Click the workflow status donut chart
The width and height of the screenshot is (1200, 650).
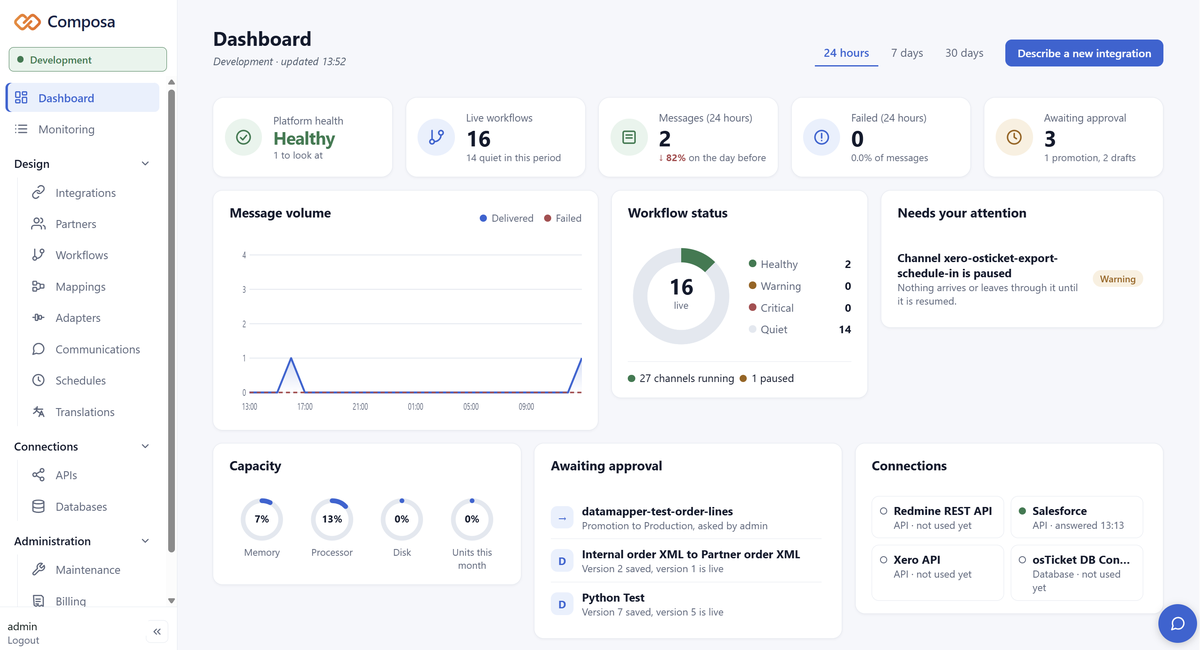(681, 296)
